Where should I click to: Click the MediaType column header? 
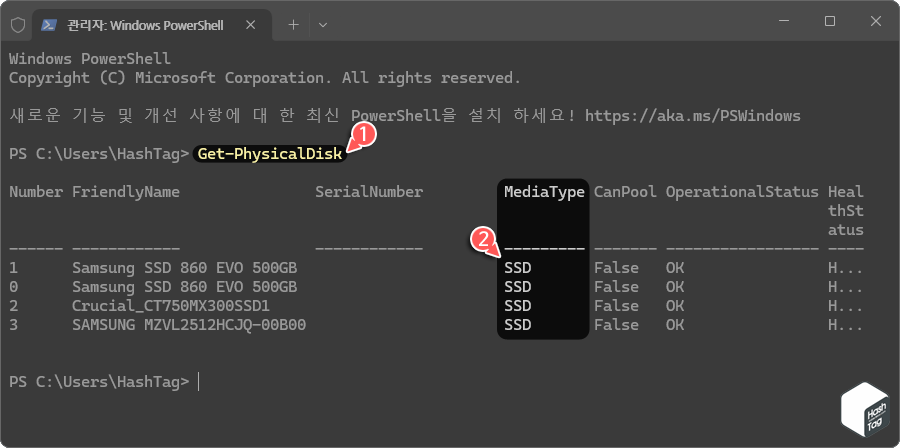[x=544, y=192]
